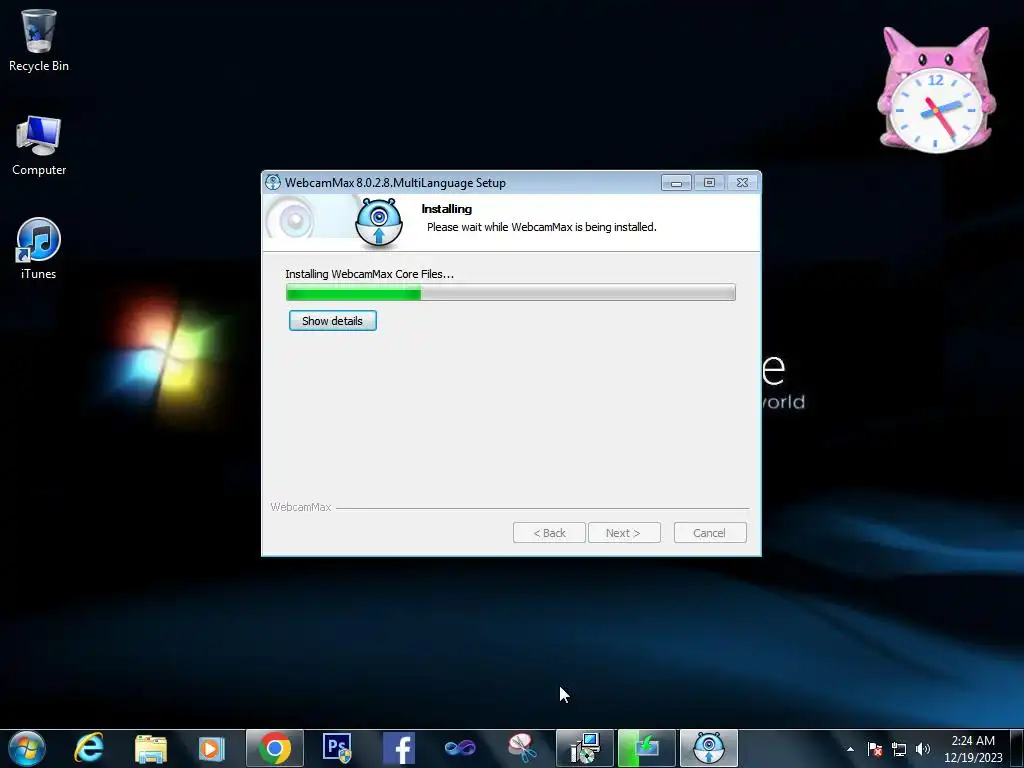Open Windows Media Player taskbar icon
The image size is (1024, 768).
[212, 748]
